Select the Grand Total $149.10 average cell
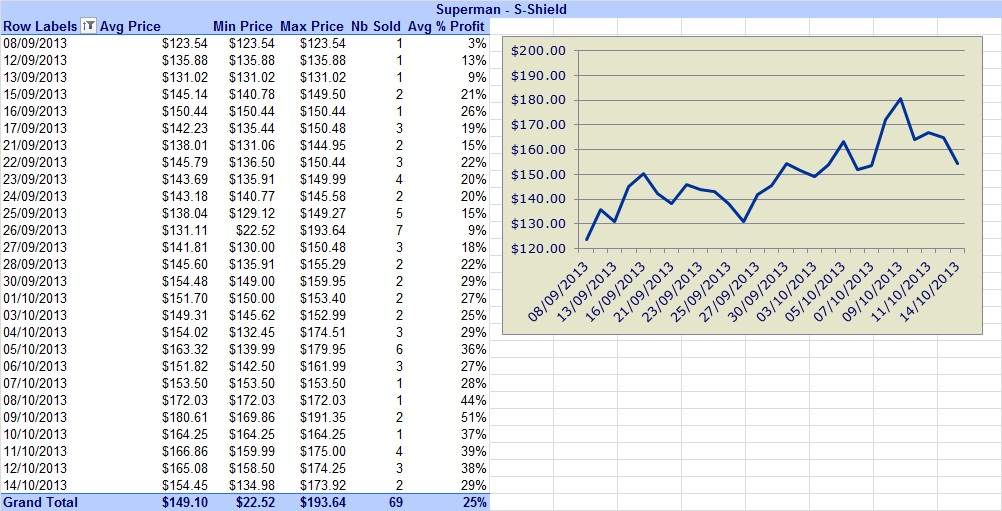This screenshot has width=1002, height=511. (x=185, y=502)
